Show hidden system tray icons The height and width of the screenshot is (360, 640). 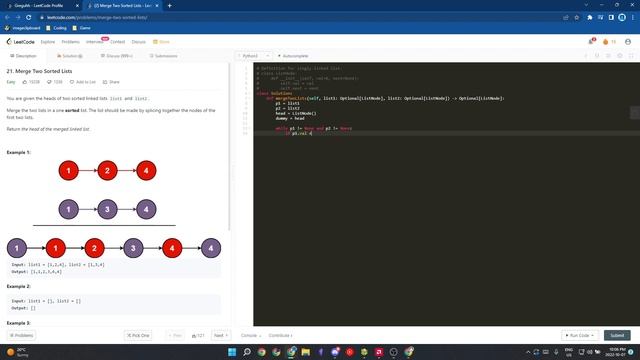(528, 352)
